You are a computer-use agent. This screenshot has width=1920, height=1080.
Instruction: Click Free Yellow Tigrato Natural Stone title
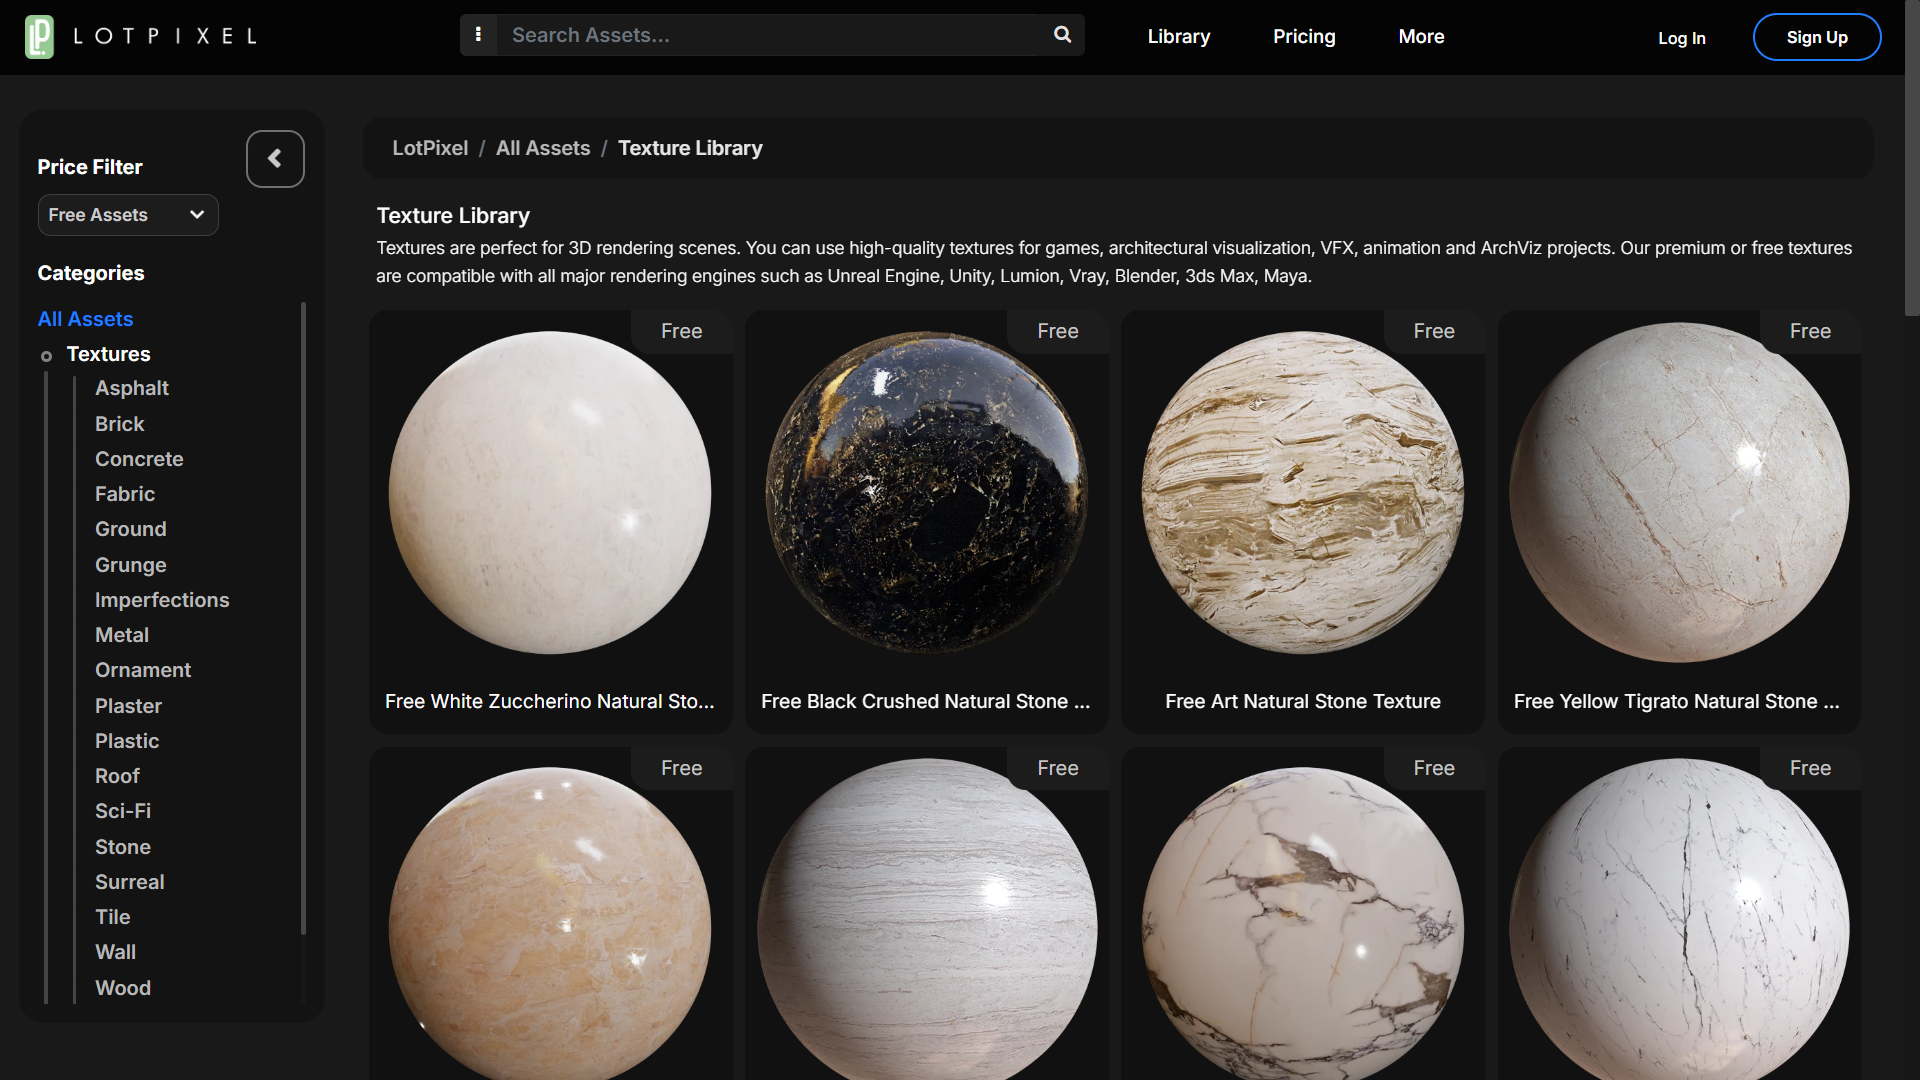point(1677,701)
